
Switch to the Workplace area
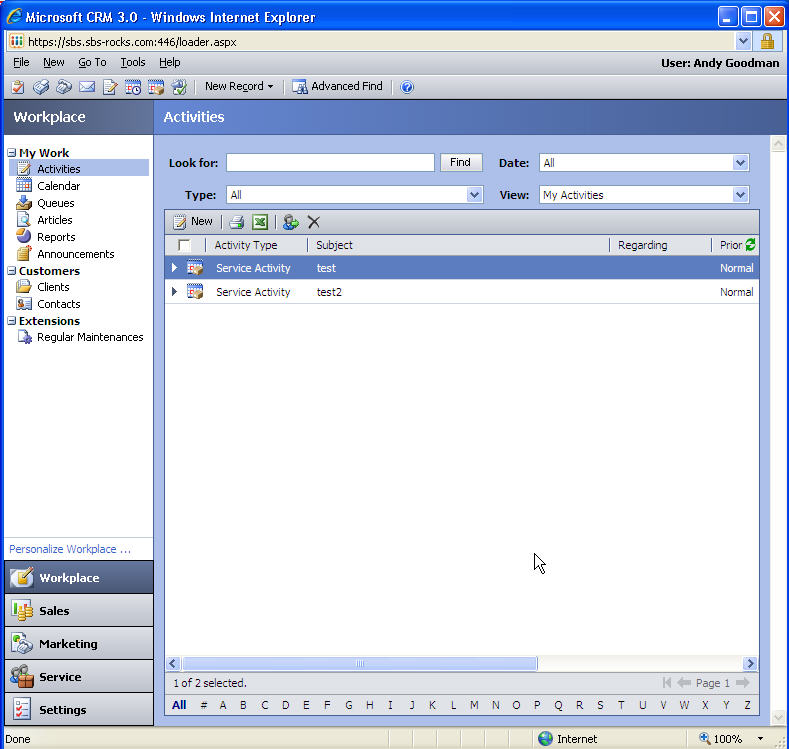[79, 577]
